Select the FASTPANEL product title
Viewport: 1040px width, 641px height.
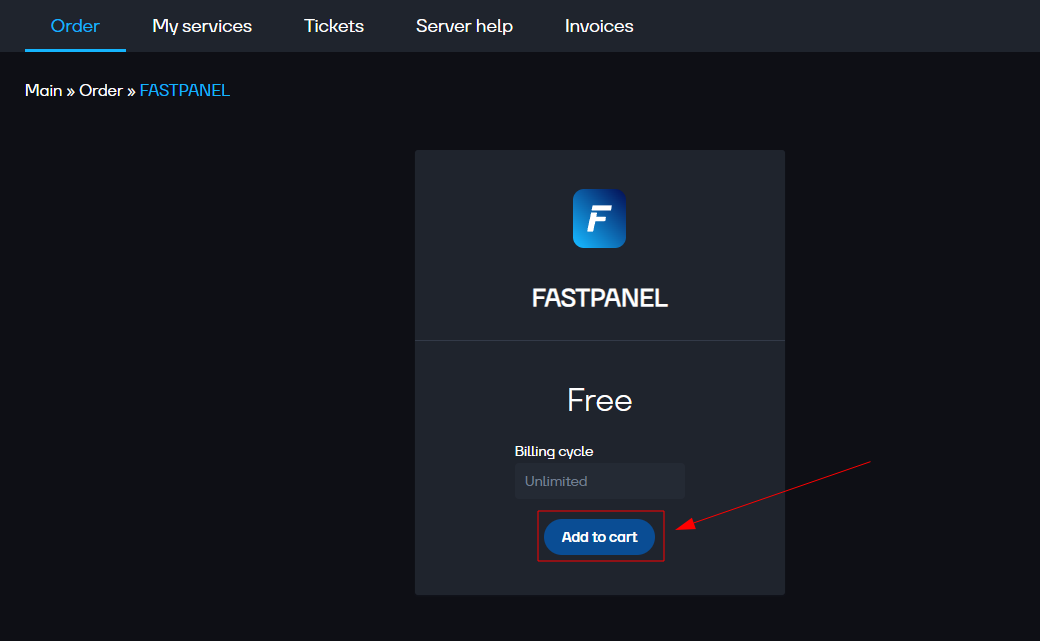click(599, 298)
